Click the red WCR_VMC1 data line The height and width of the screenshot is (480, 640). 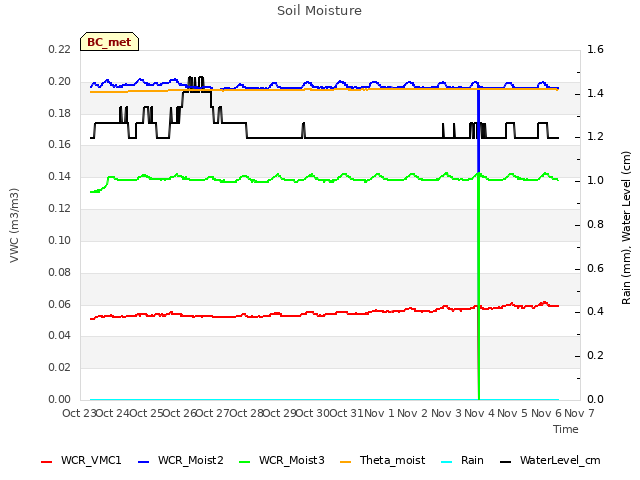click(324, 314)
